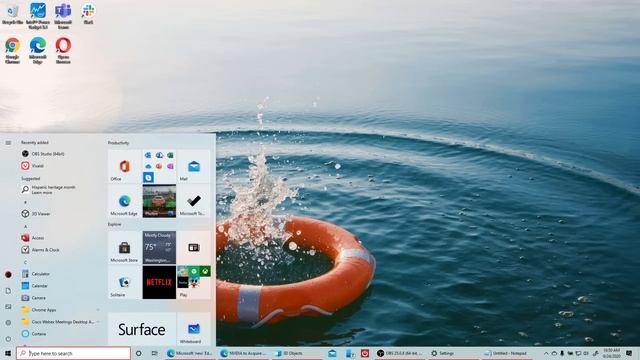This screenshot has width=640, height=360.
Task: Switch to Untitled - Notepad taskbar window
Action: (x=506, y=353)
